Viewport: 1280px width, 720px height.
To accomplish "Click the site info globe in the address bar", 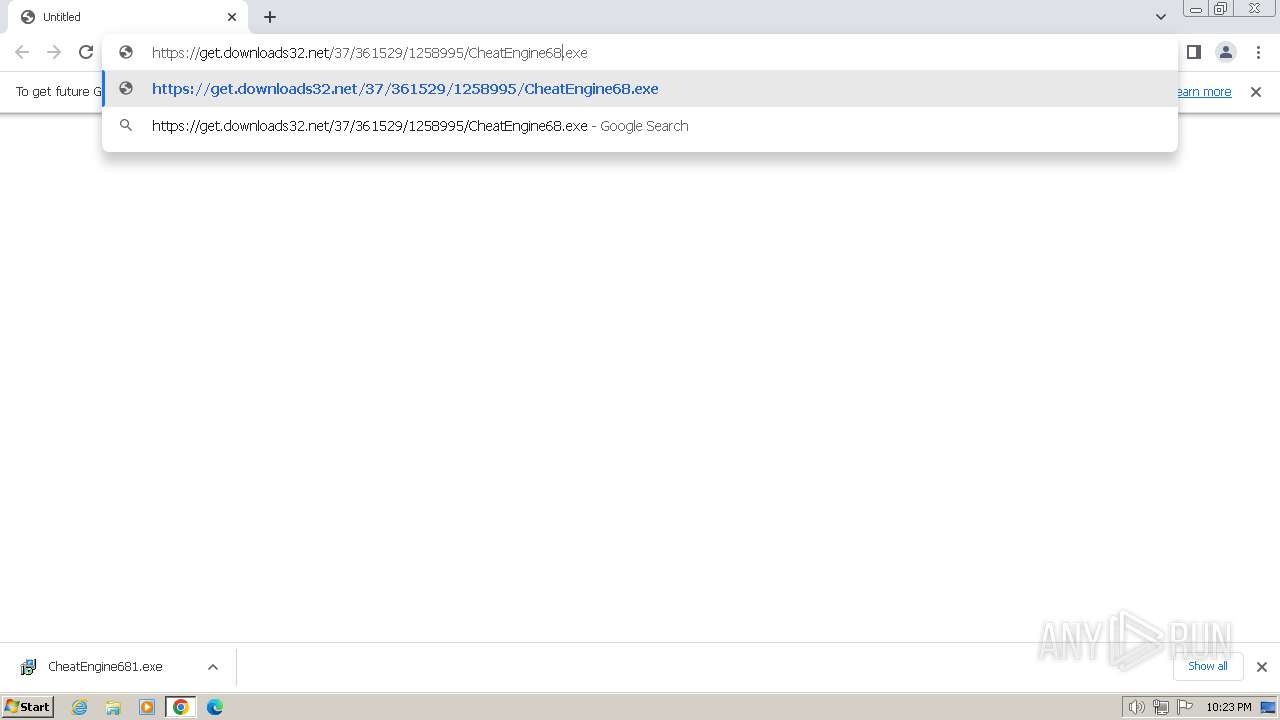I will click(x=126, y=53).
